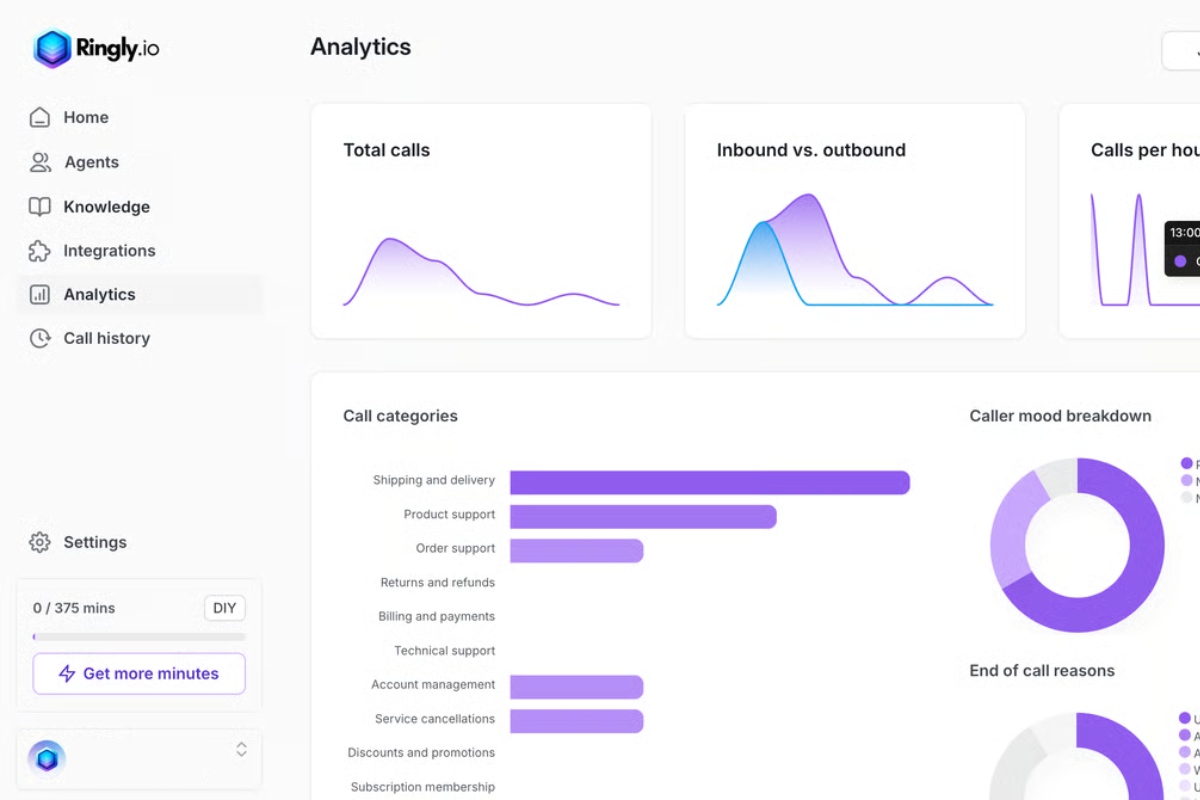Open the Agents menu item
Viewport: 1200px width, 800px height.
140,162
